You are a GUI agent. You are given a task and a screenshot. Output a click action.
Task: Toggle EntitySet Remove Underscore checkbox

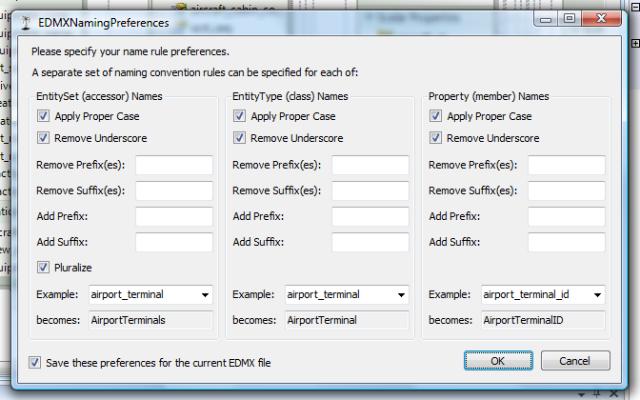coord(43,138)
